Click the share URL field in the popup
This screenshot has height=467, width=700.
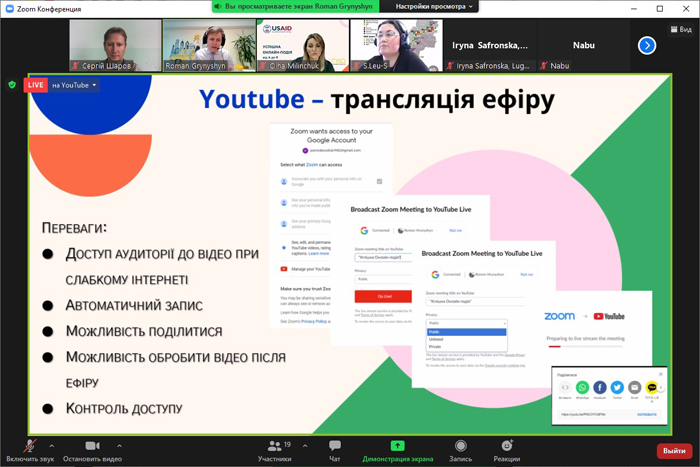pyautogui.click(x=596, y=414)
